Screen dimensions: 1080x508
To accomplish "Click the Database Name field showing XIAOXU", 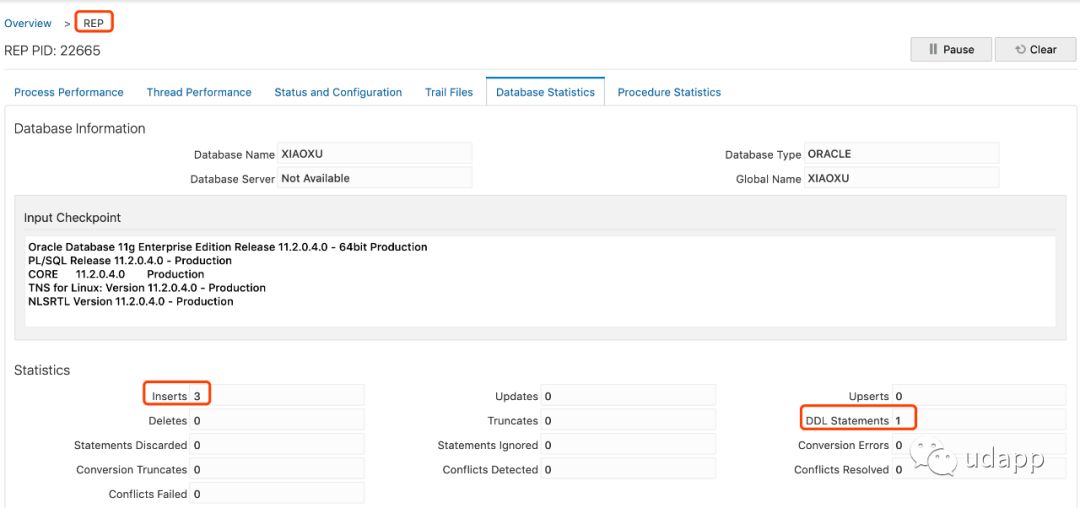I will (374, 154).
